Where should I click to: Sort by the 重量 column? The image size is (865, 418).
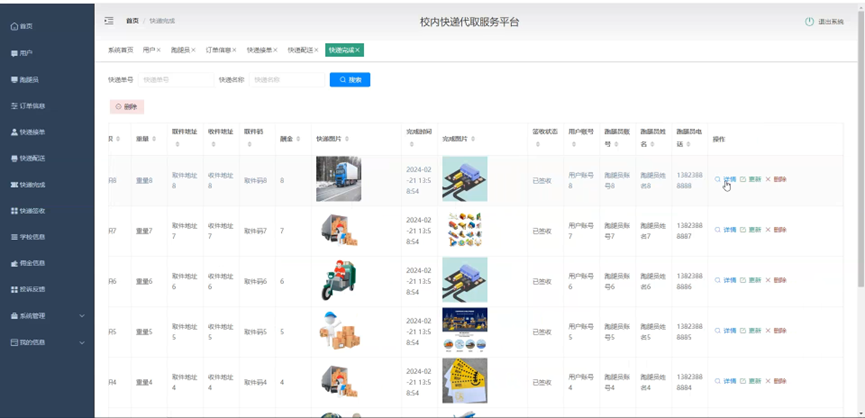tap(154, 140)
